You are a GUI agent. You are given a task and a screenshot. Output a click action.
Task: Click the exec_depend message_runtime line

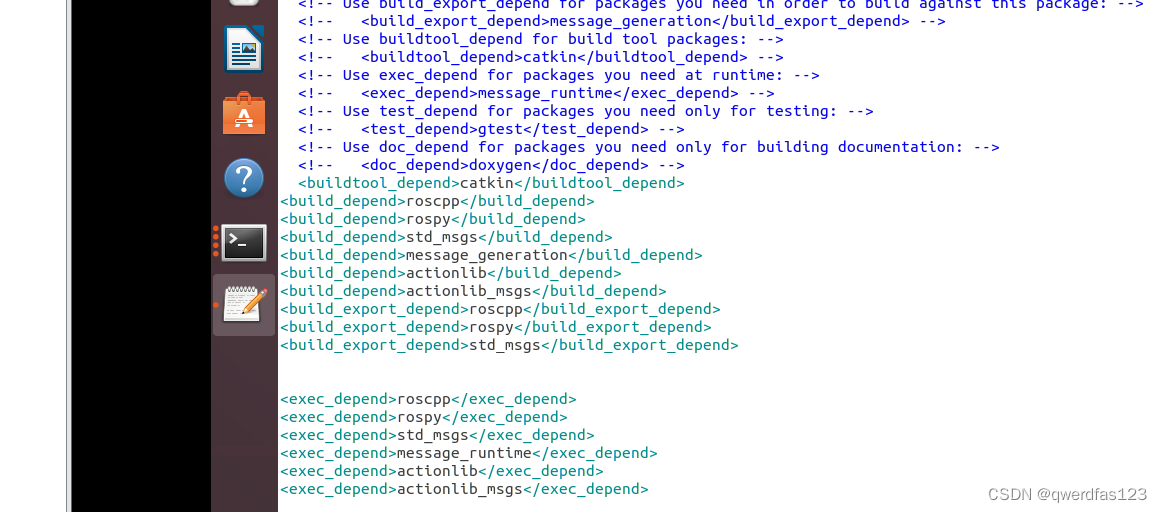click(468, 453)
